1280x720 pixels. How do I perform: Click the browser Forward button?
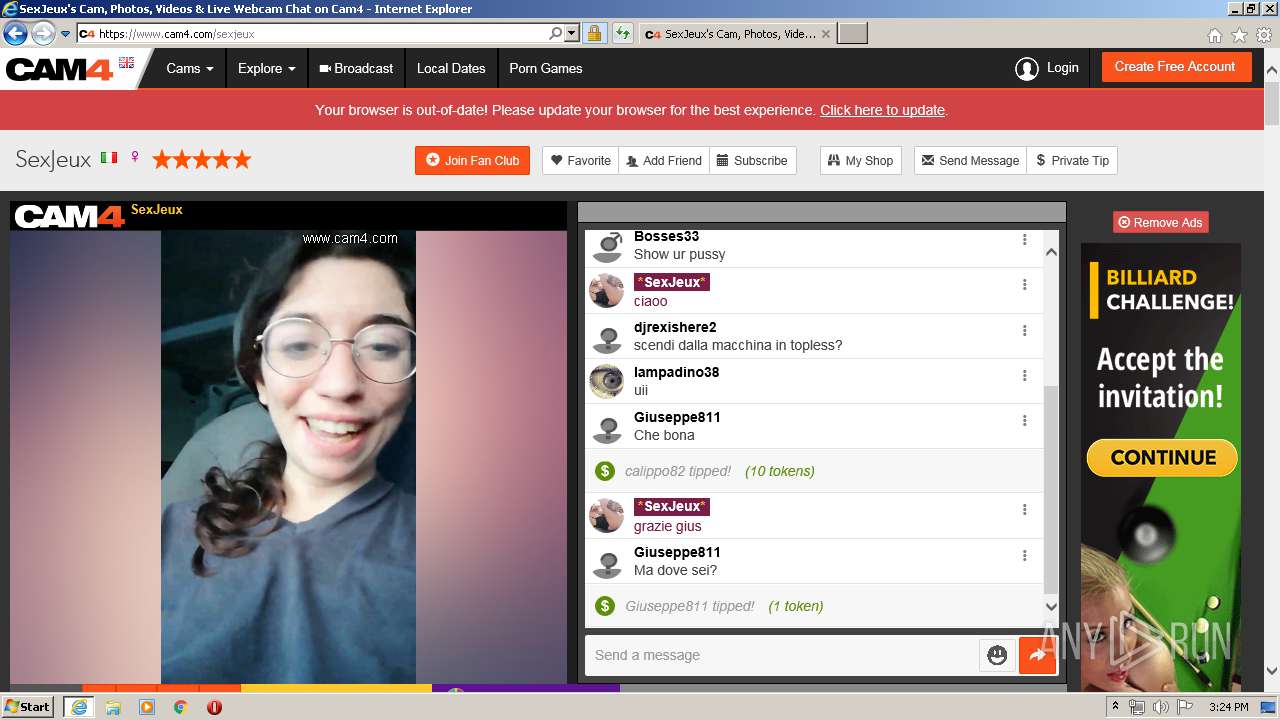[x=43, y=33]
